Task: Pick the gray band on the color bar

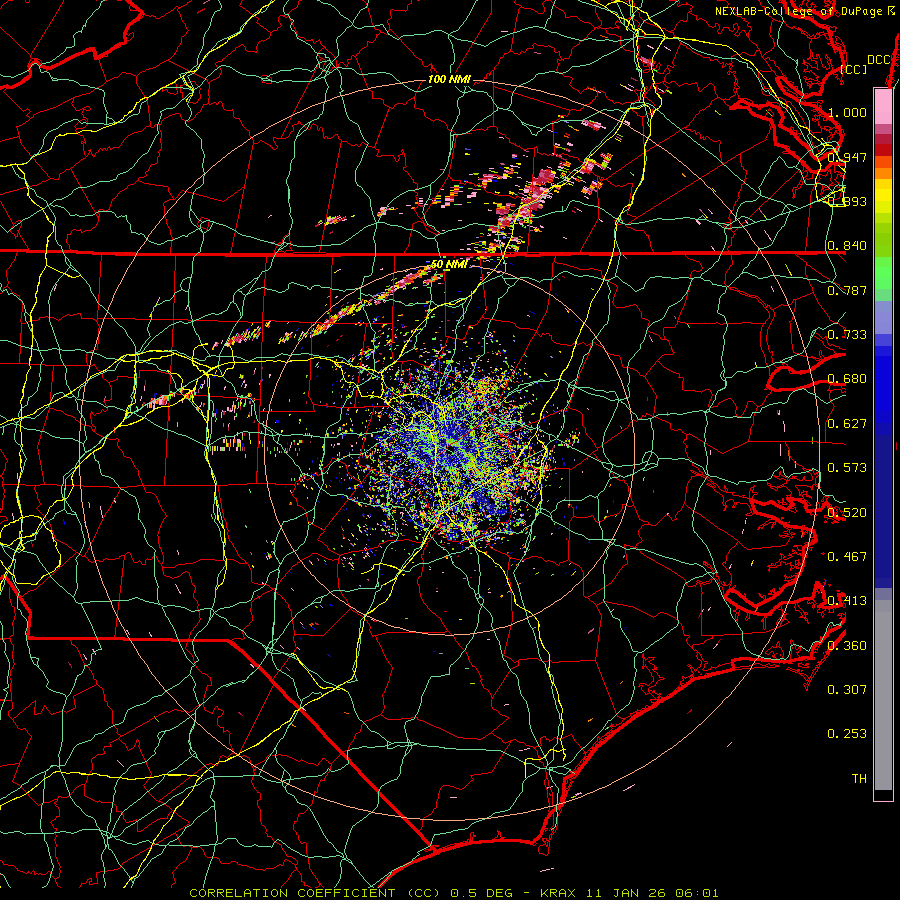Action: 883,695
